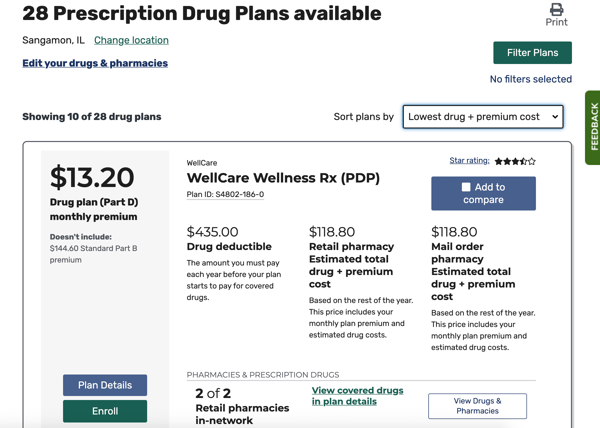Image resolution: width=600 pixels, height=428 pixels.
Task: Click the Plan ID S4802-186-0 text
Action: point(225,195)
